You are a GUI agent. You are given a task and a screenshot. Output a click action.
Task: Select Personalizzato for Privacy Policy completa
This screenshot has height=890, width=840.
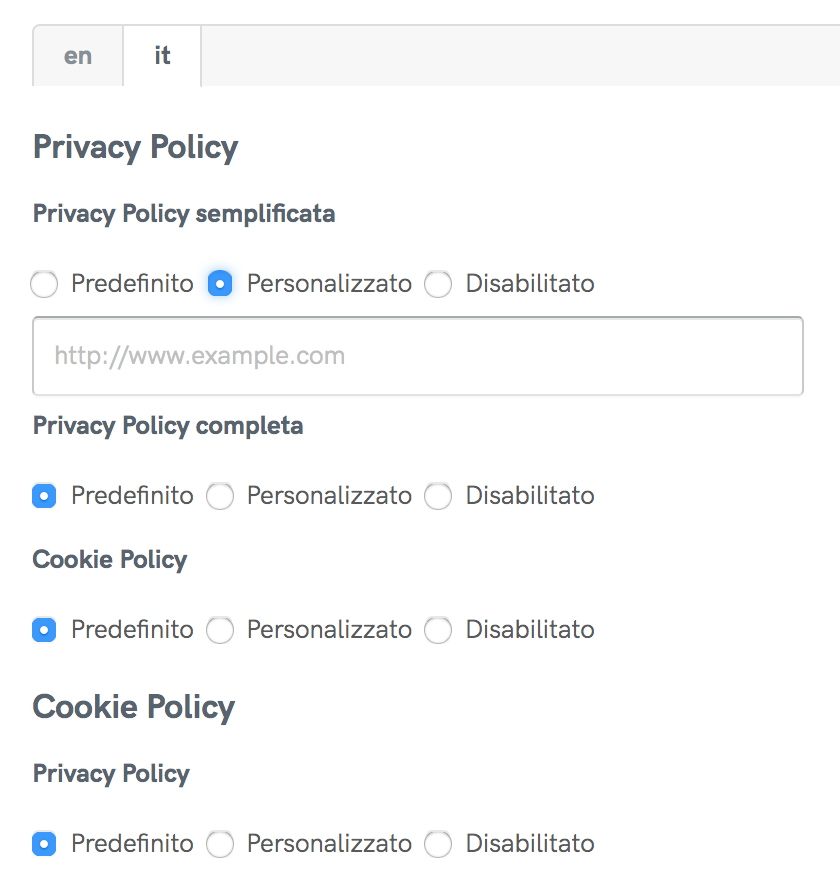point(220,496)
